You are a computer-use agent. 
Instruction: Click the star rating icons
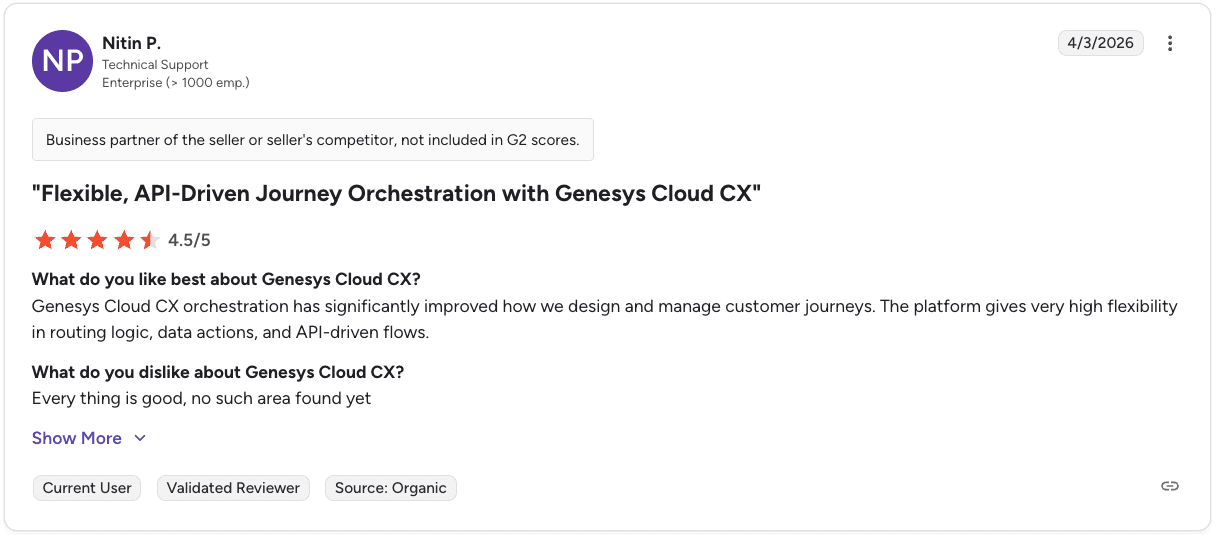97,240
